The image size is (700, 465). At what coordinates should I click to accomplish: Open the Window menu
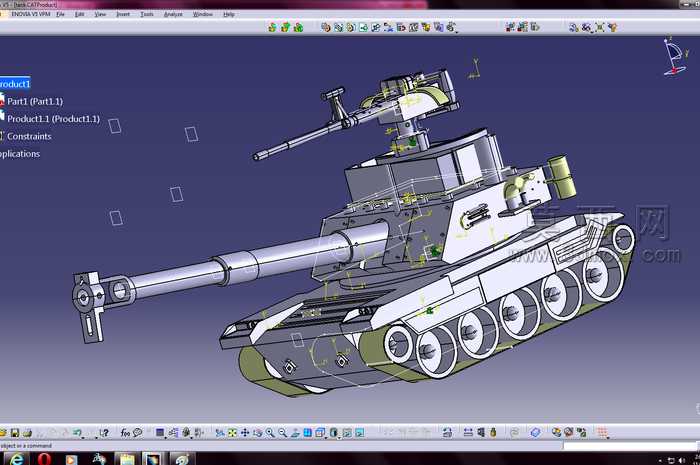[x=203, y=14]
